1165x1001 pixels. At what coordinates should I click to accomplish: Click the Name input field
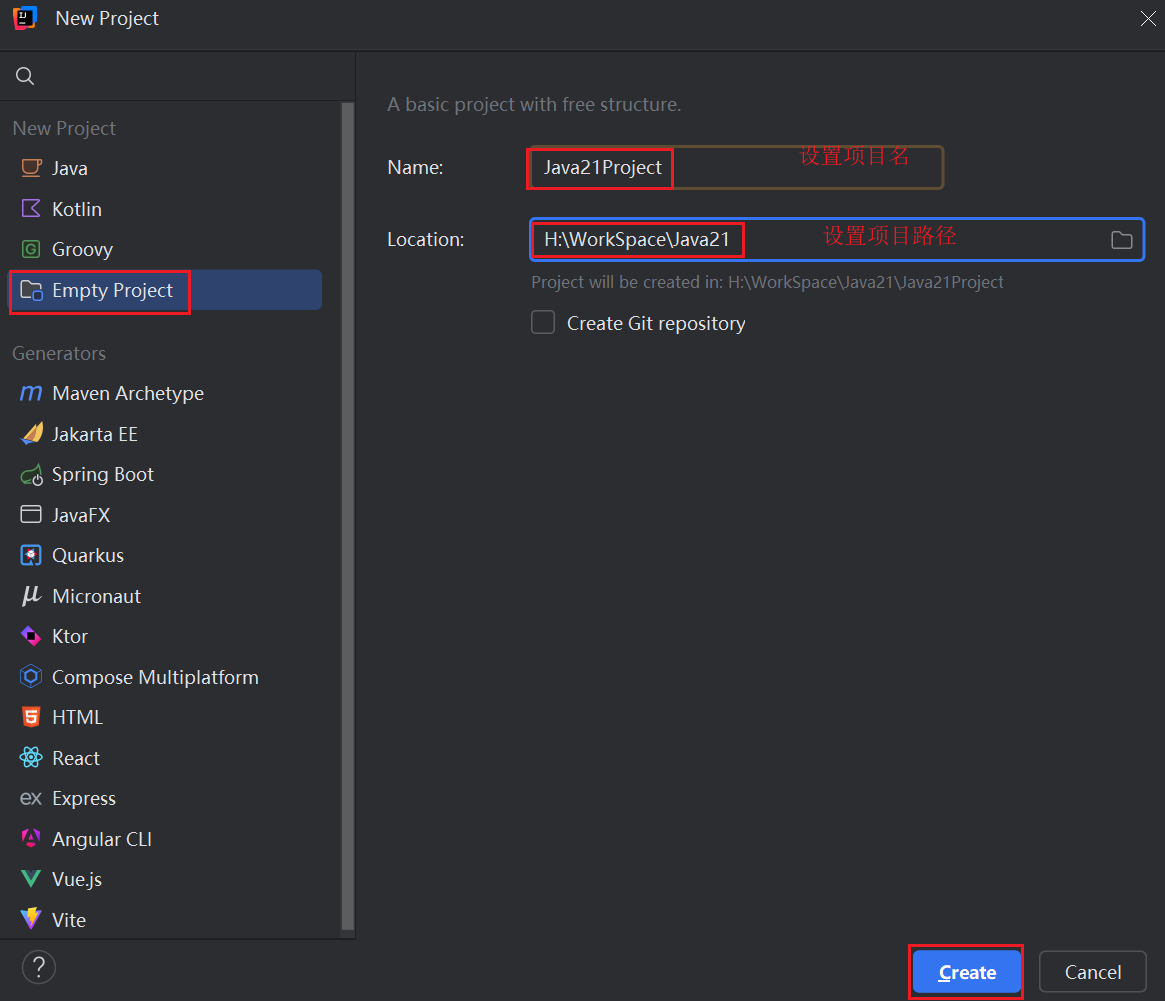(736, 167)
